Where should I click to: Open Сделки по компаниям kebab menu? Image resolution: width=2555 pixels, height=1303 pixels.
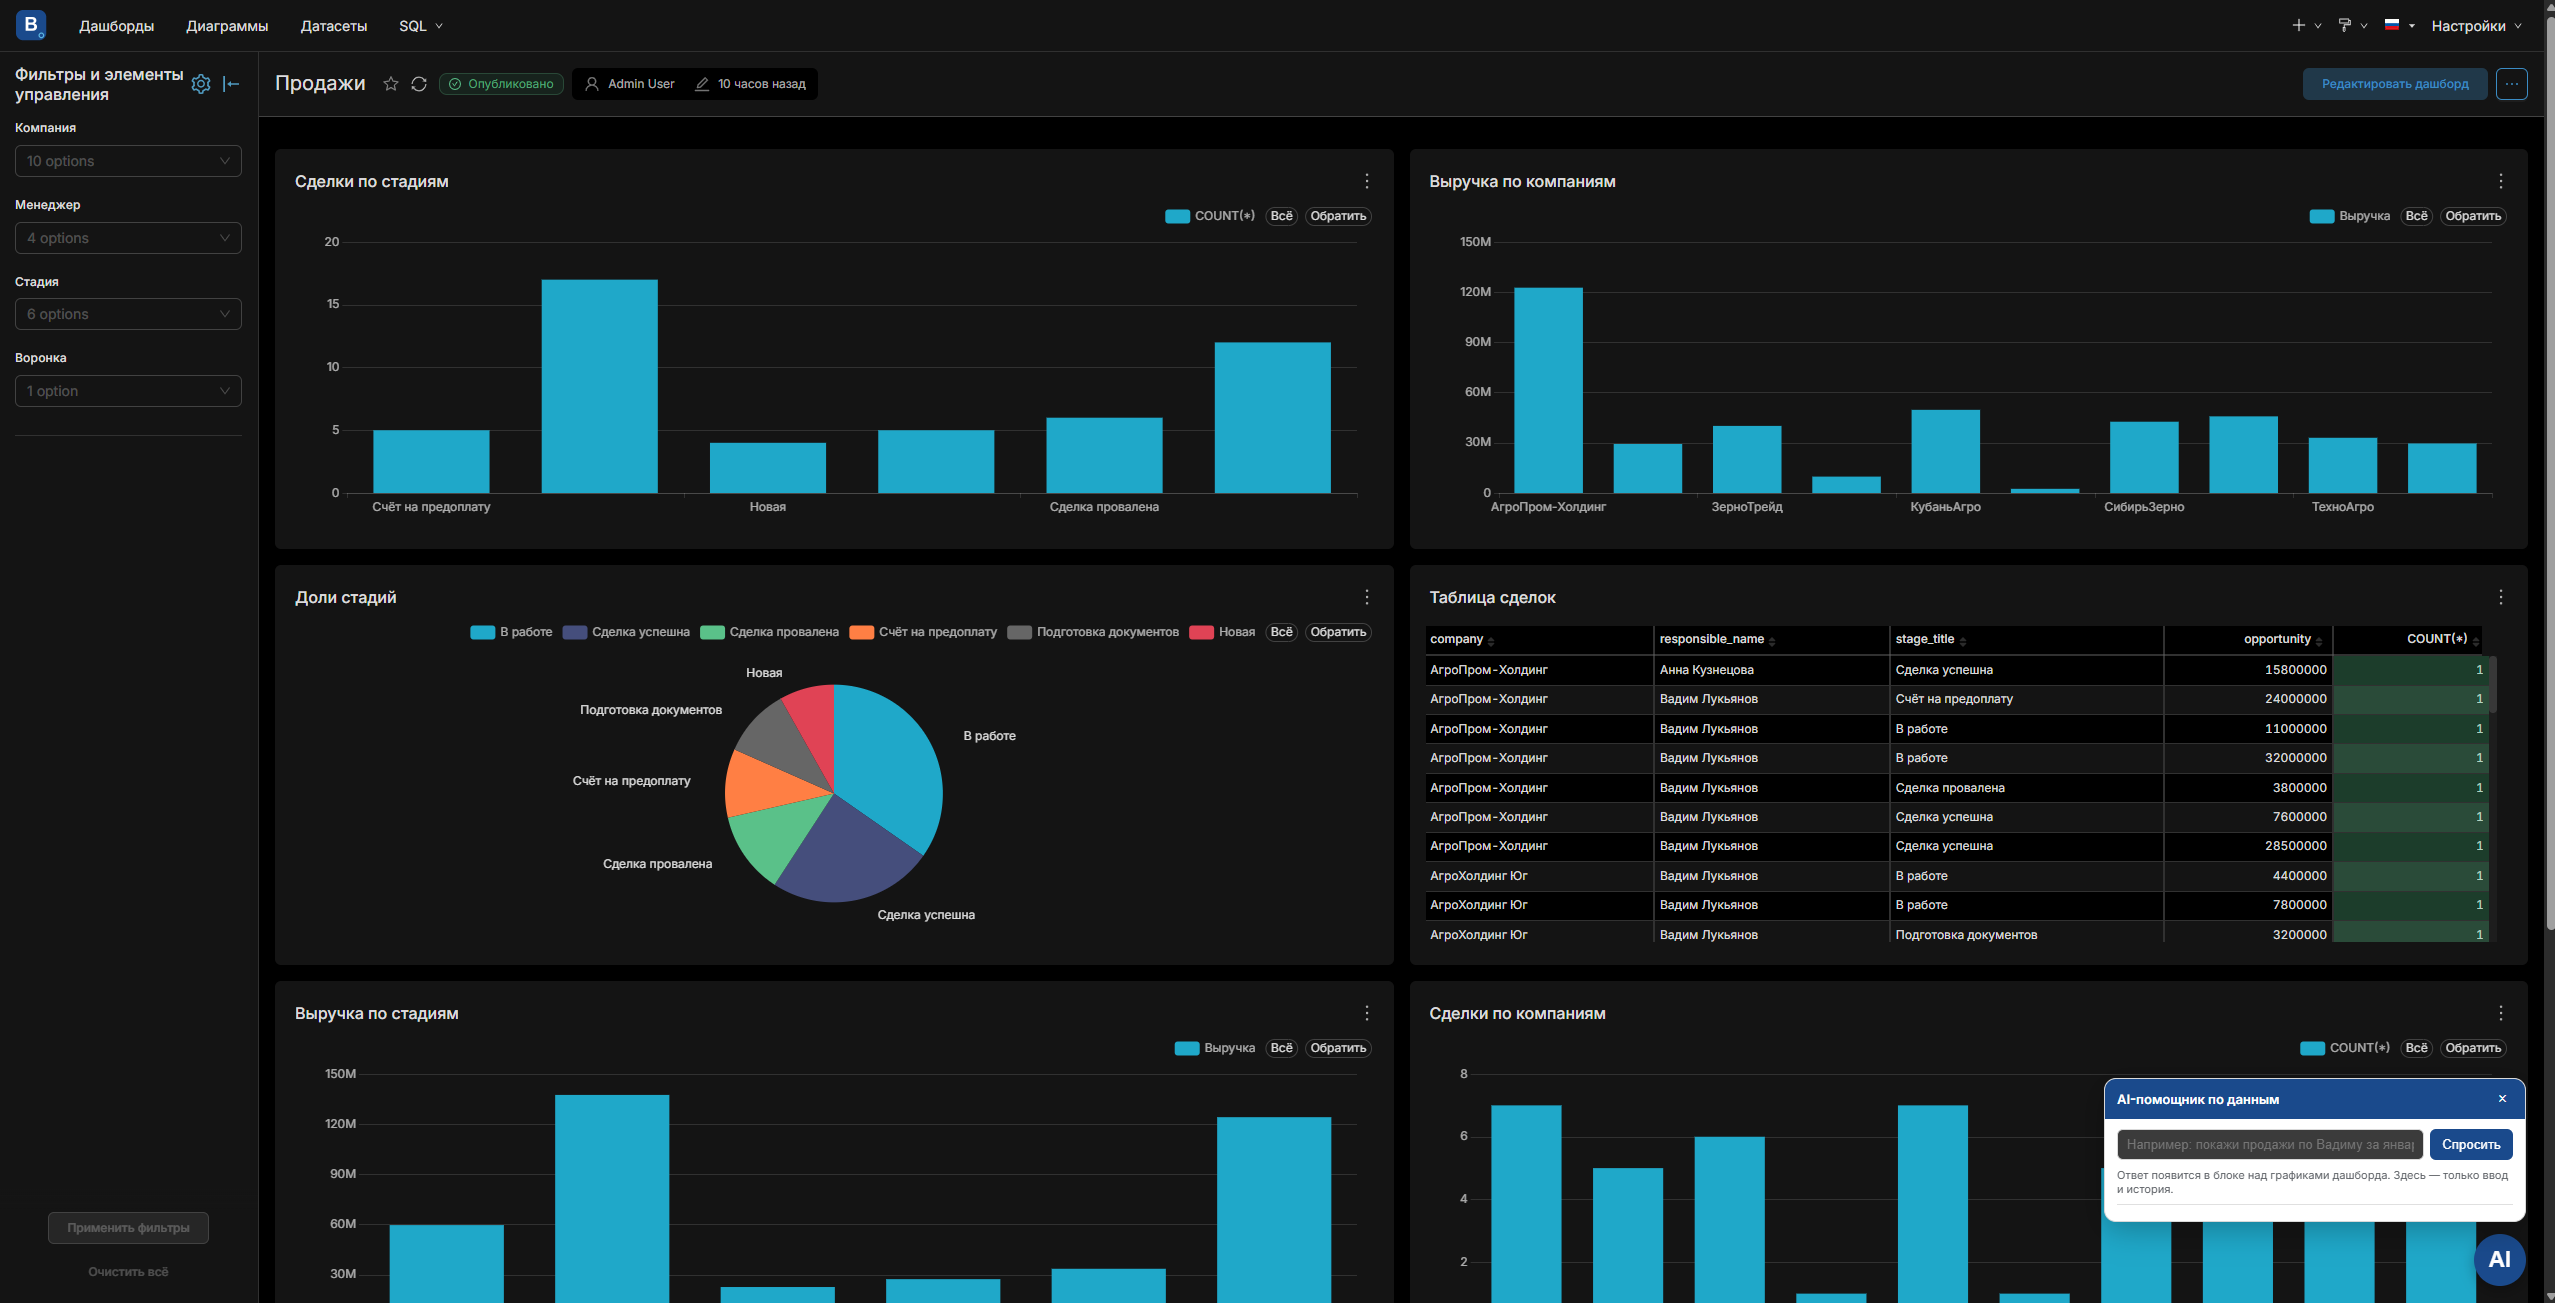click(x=2500, y=1013)
